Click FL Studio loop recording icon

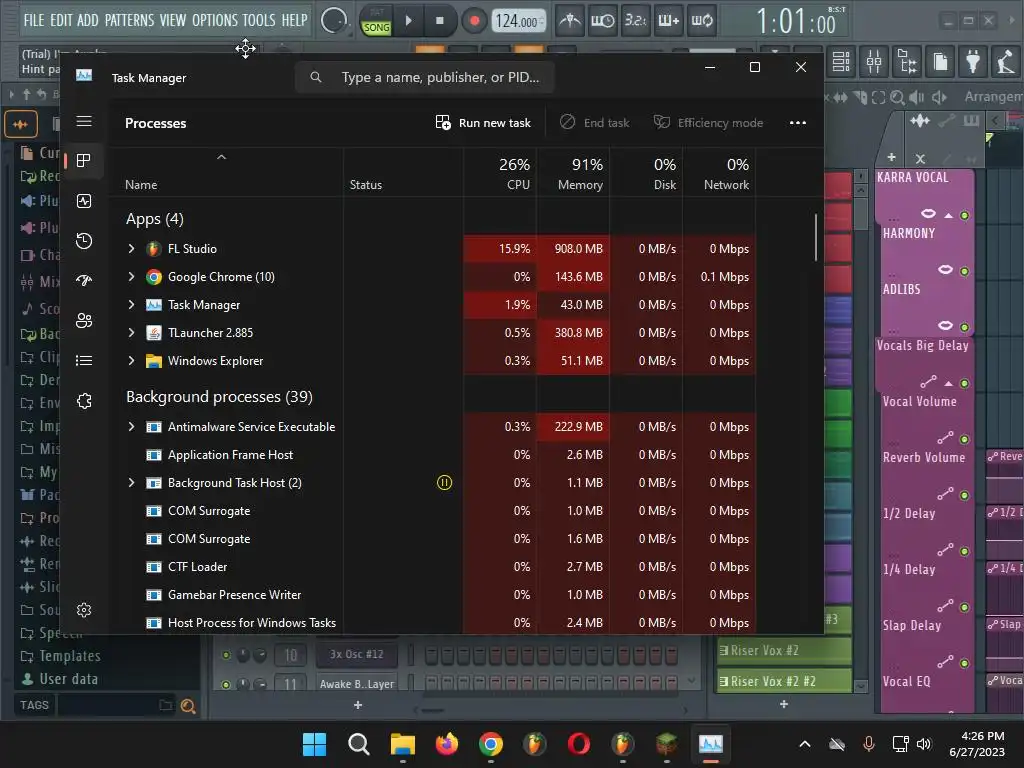[701, 21]
